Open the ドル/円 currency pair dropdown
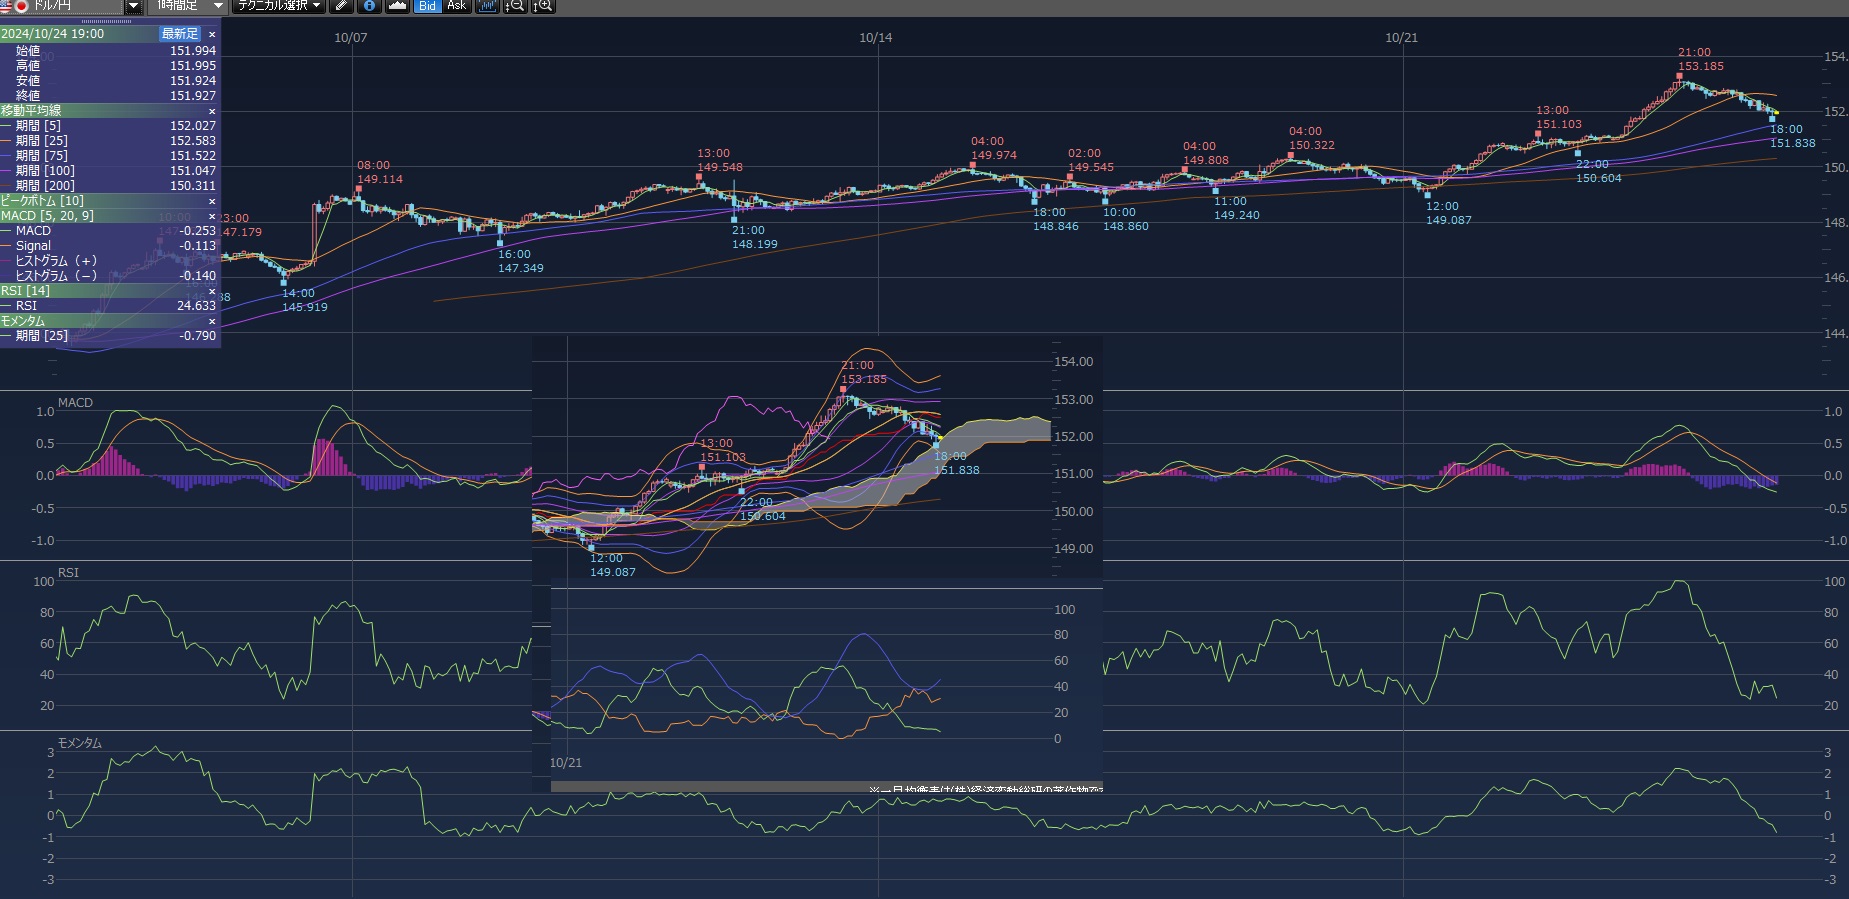The image size is (1849, 899). click(133, 6)
